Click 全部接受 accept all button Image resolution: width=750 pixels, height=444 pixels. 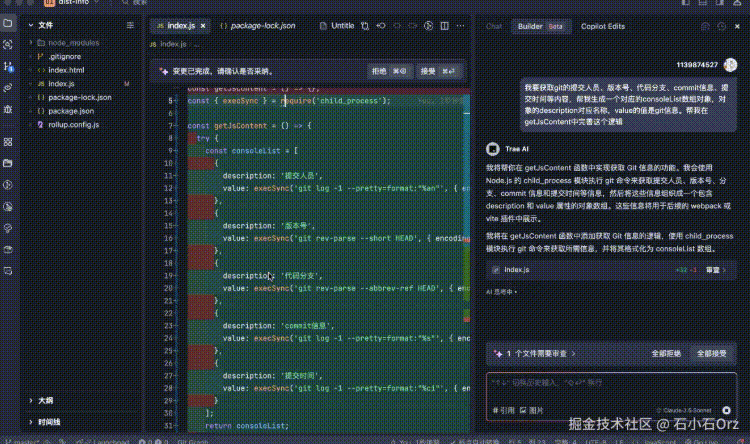[711, 354]
